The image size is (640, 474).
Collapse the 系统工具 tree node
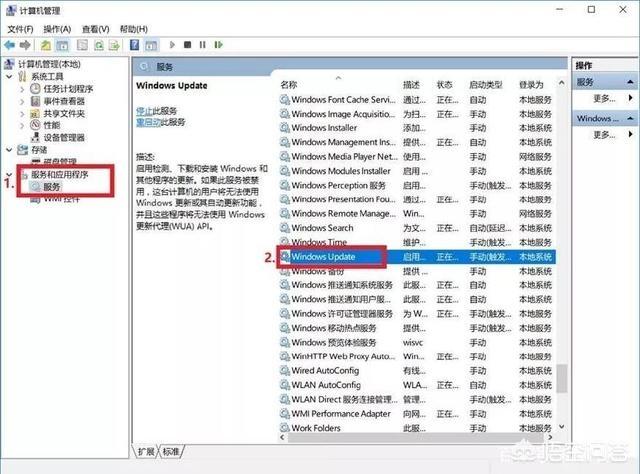click(9, 76)
